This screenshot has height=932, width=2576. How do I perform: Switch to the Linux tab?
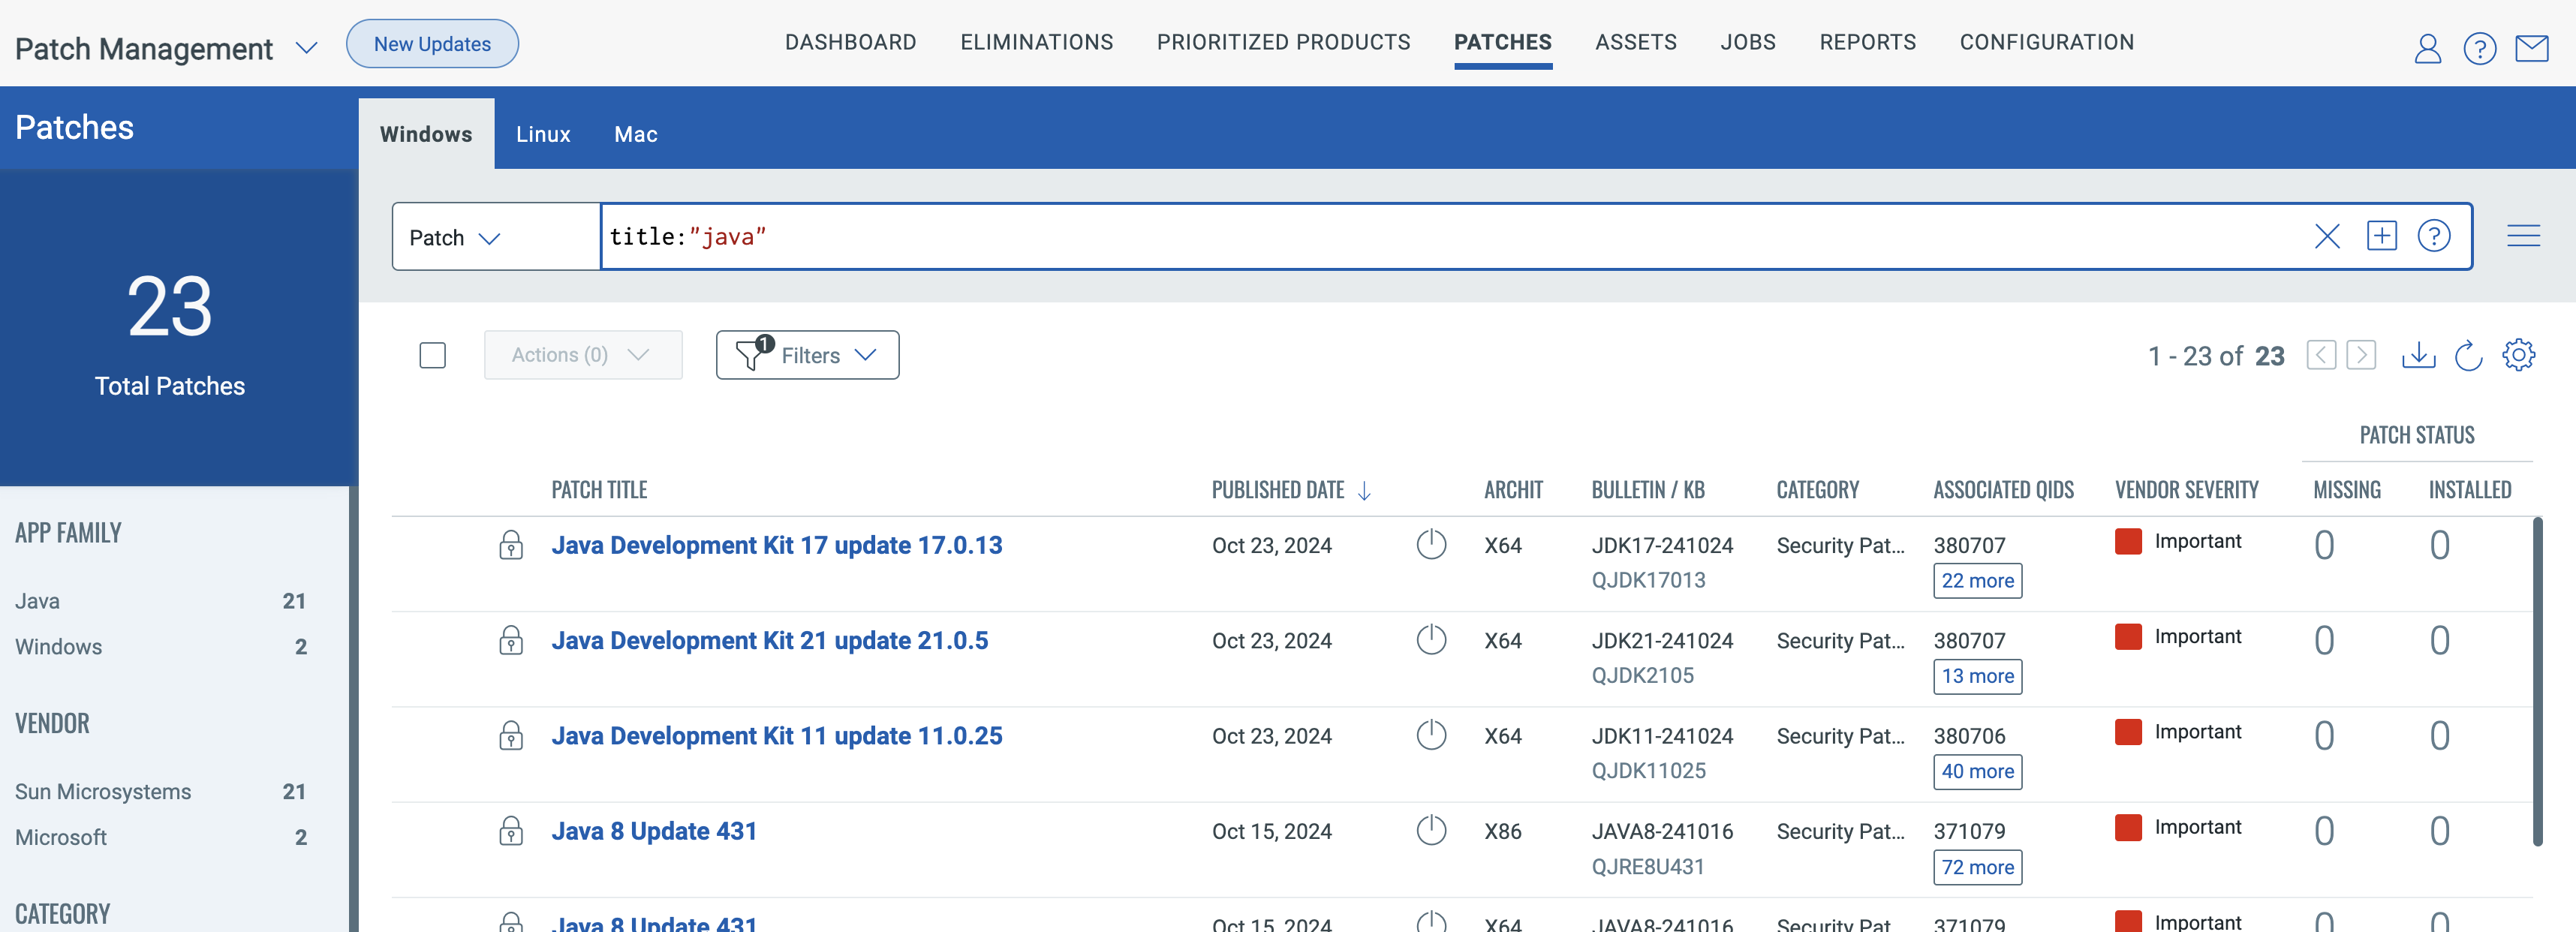point(543,134)
